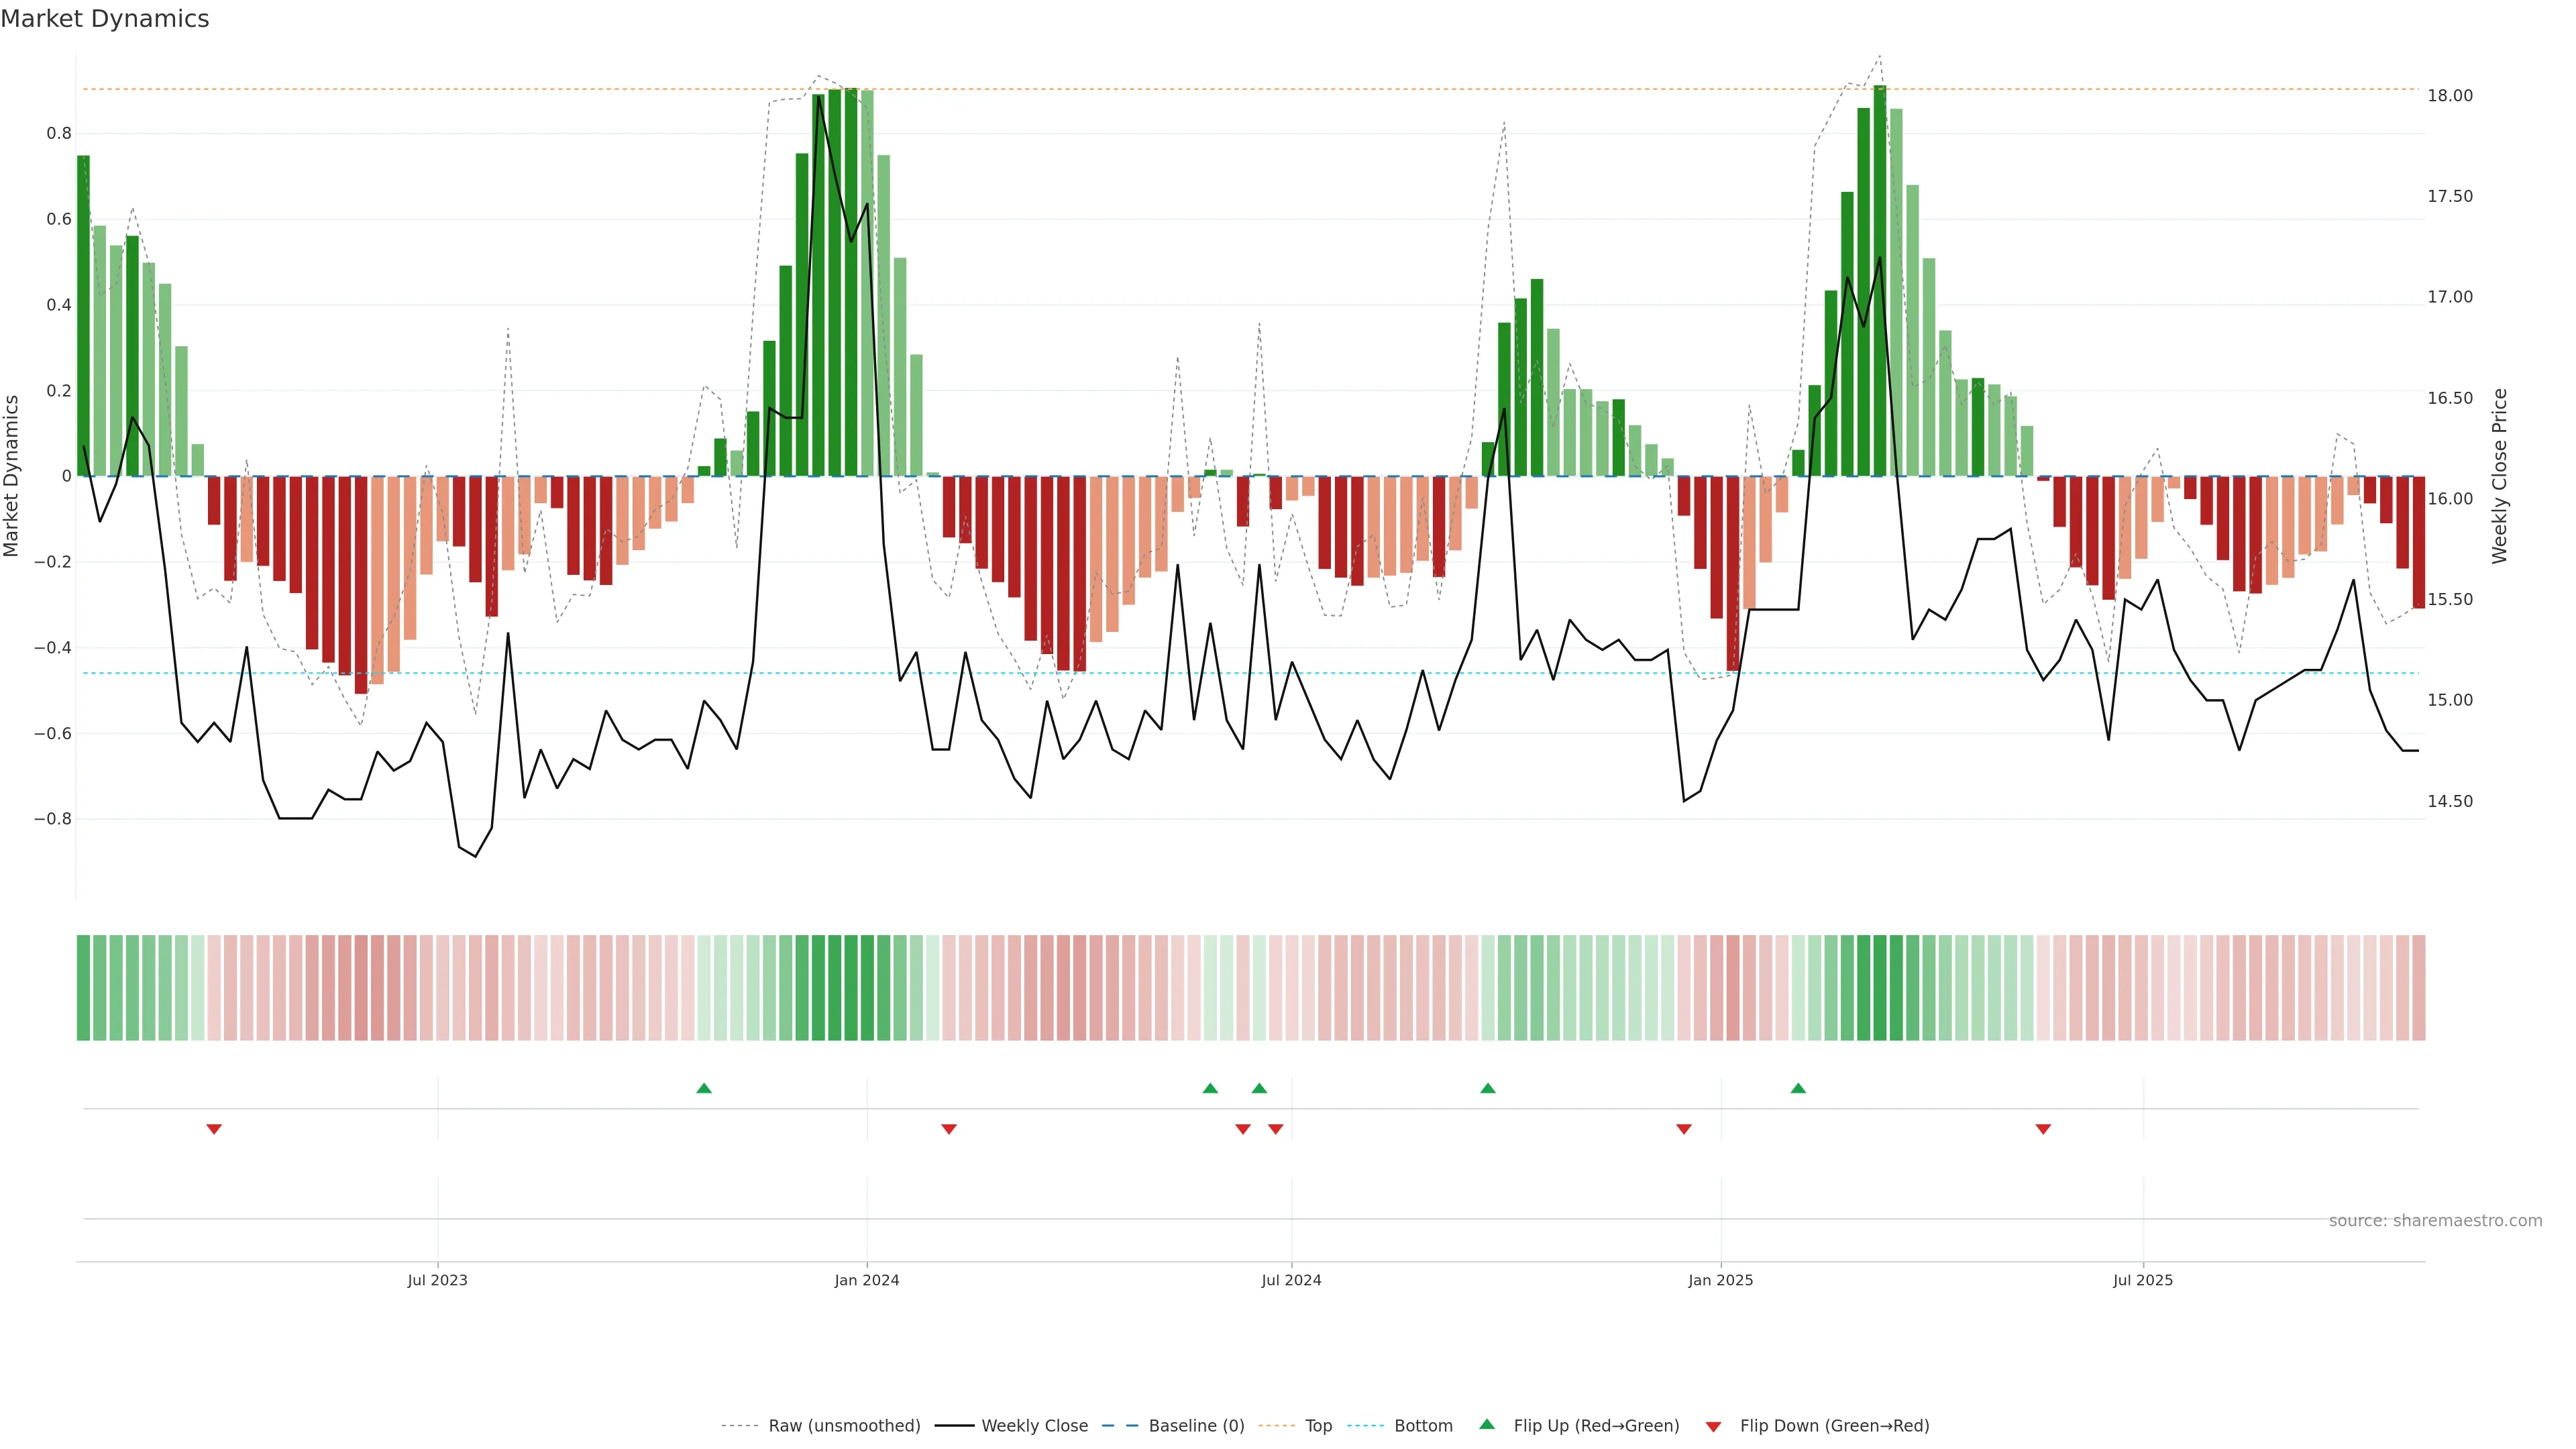Toggle the Top legend entry

(x=1318, y=1426)
